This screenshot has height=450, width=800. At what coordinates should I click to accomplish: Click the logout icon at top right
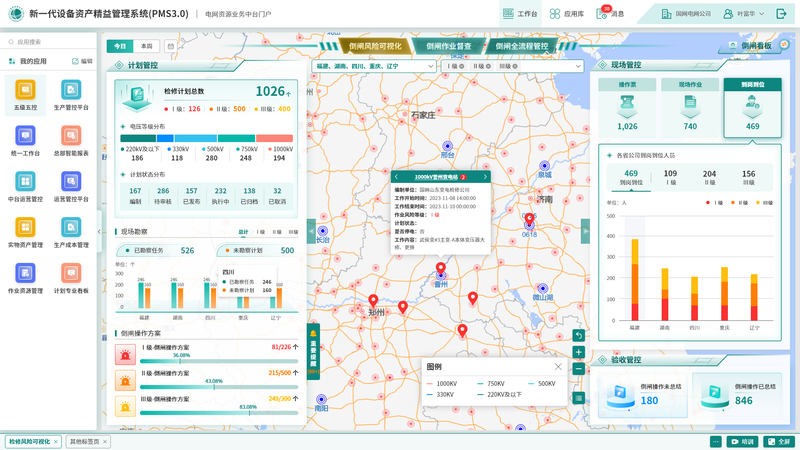pyautogui.click(x=781, y=15)
